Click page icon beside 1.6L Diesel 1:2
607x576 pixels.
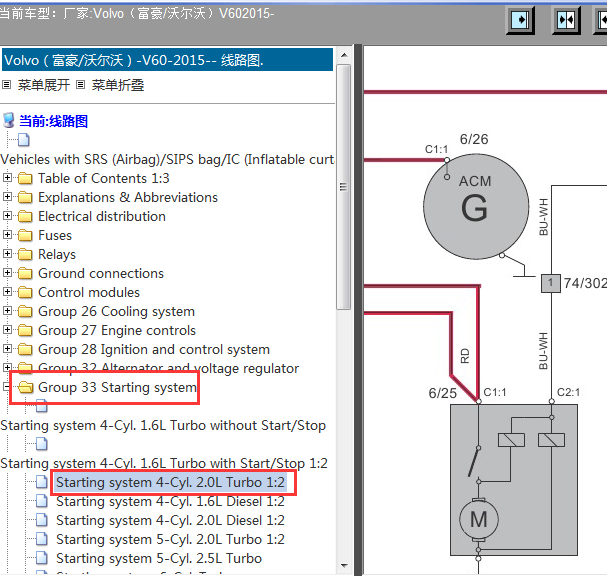click(x=42, y=501)
